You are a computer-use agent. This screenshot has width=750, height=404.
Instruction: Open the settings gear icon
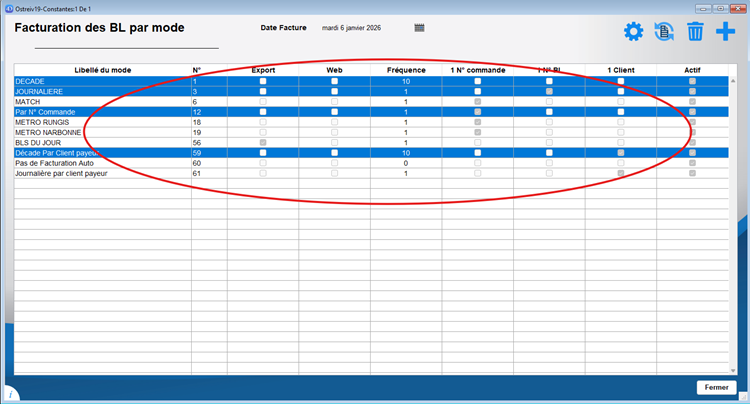point(633,32)
